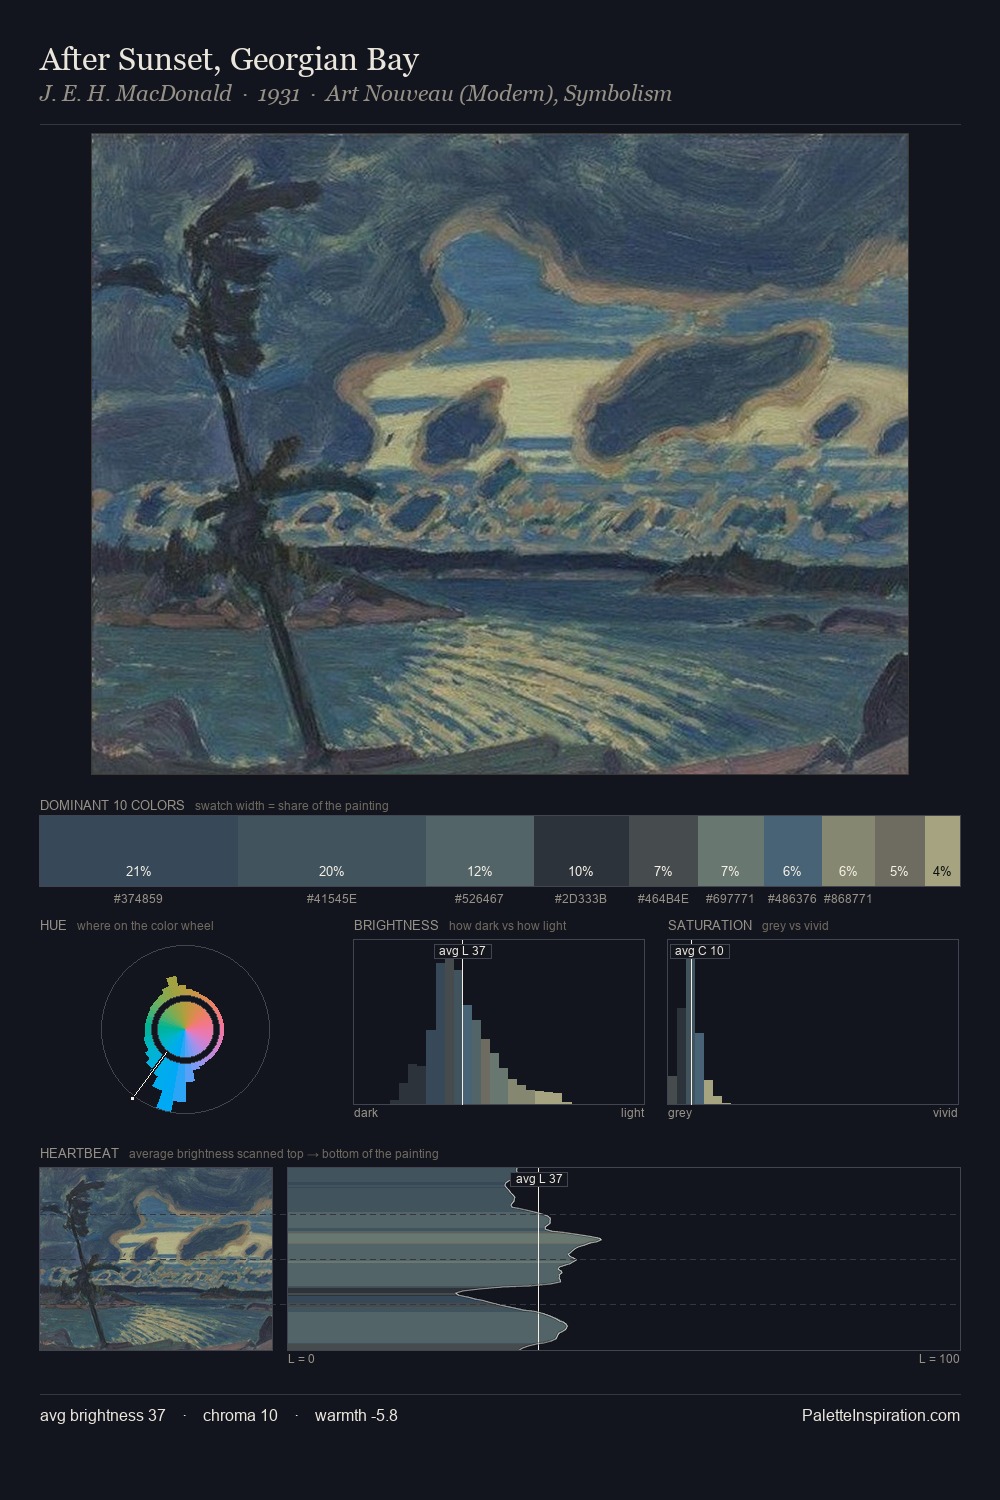The width and height of the screenshot is (1000, 1500).
Task: Click the hue color wheel chart
Action: [185, 1029]
